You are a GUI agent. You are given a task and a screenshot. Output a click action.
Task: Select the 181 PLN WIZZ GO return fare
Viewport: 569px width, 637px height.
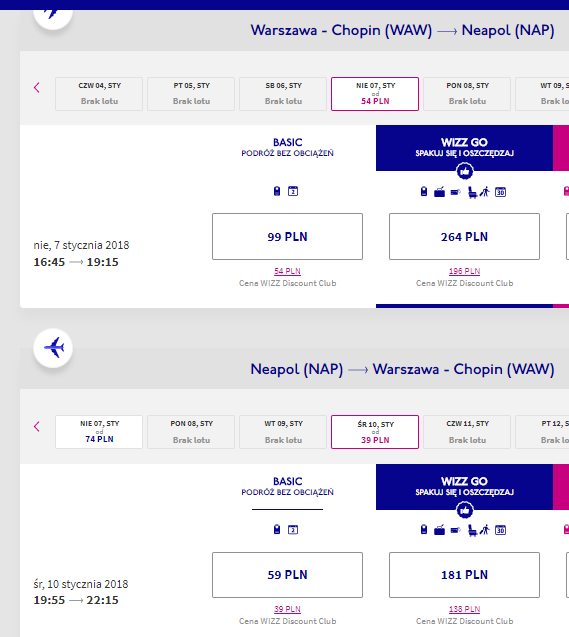point(464,575)
